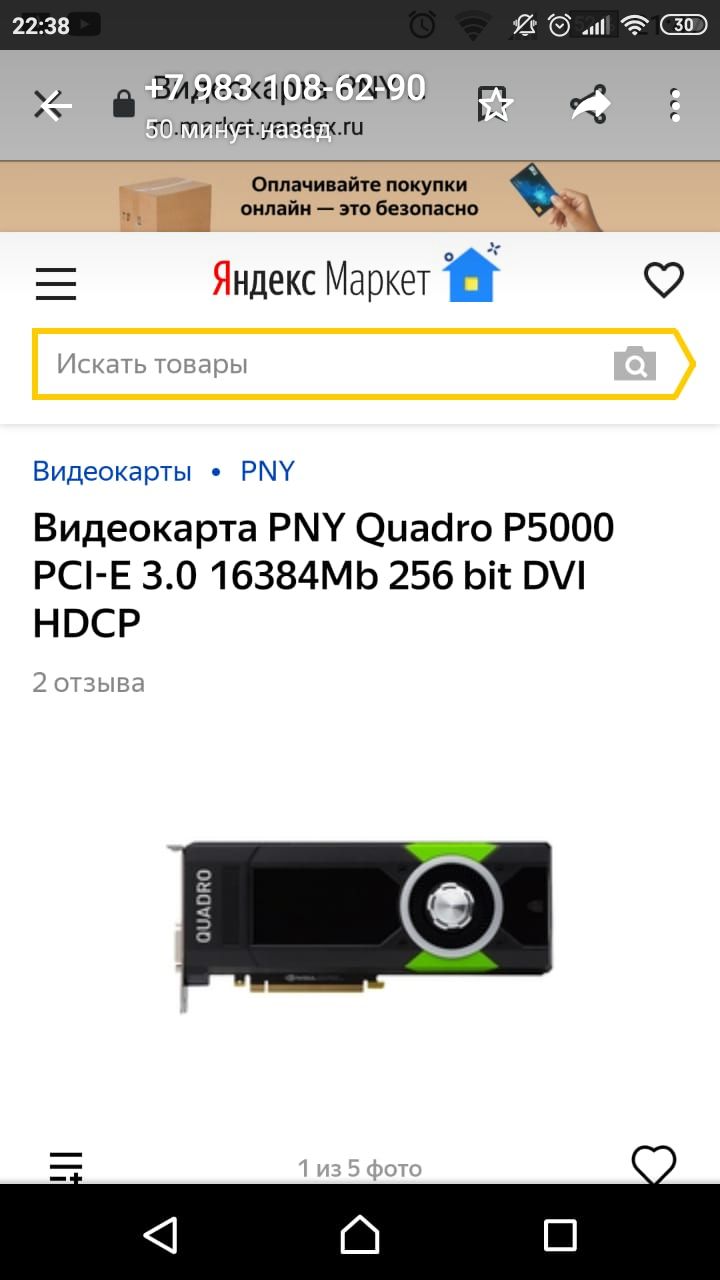Bookmark page with the star icon
Image resolution: width=720 pixels, height=1280 pixels.
pyautogui.click(x=495, y=104)
